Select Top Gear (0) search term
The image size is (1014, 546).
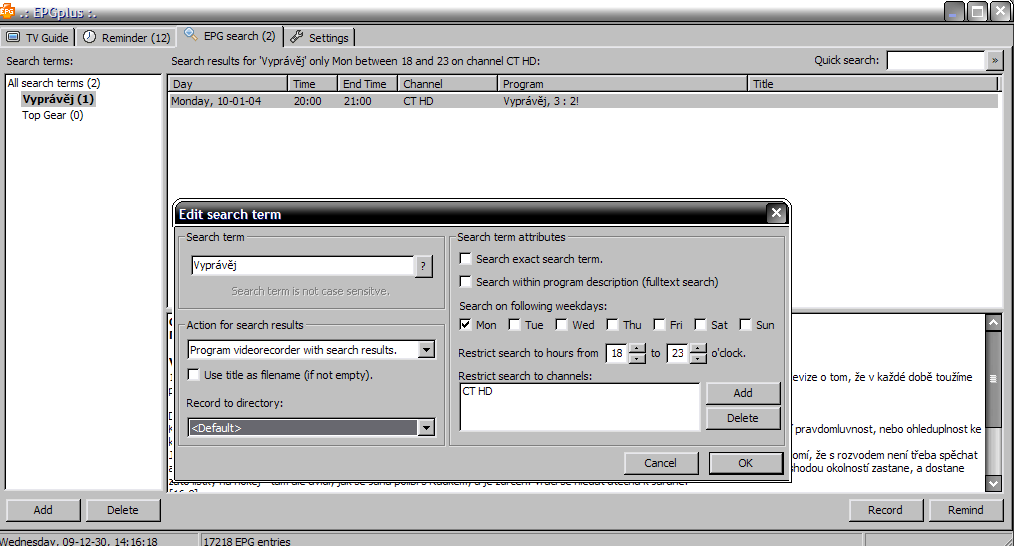point(52,115)
